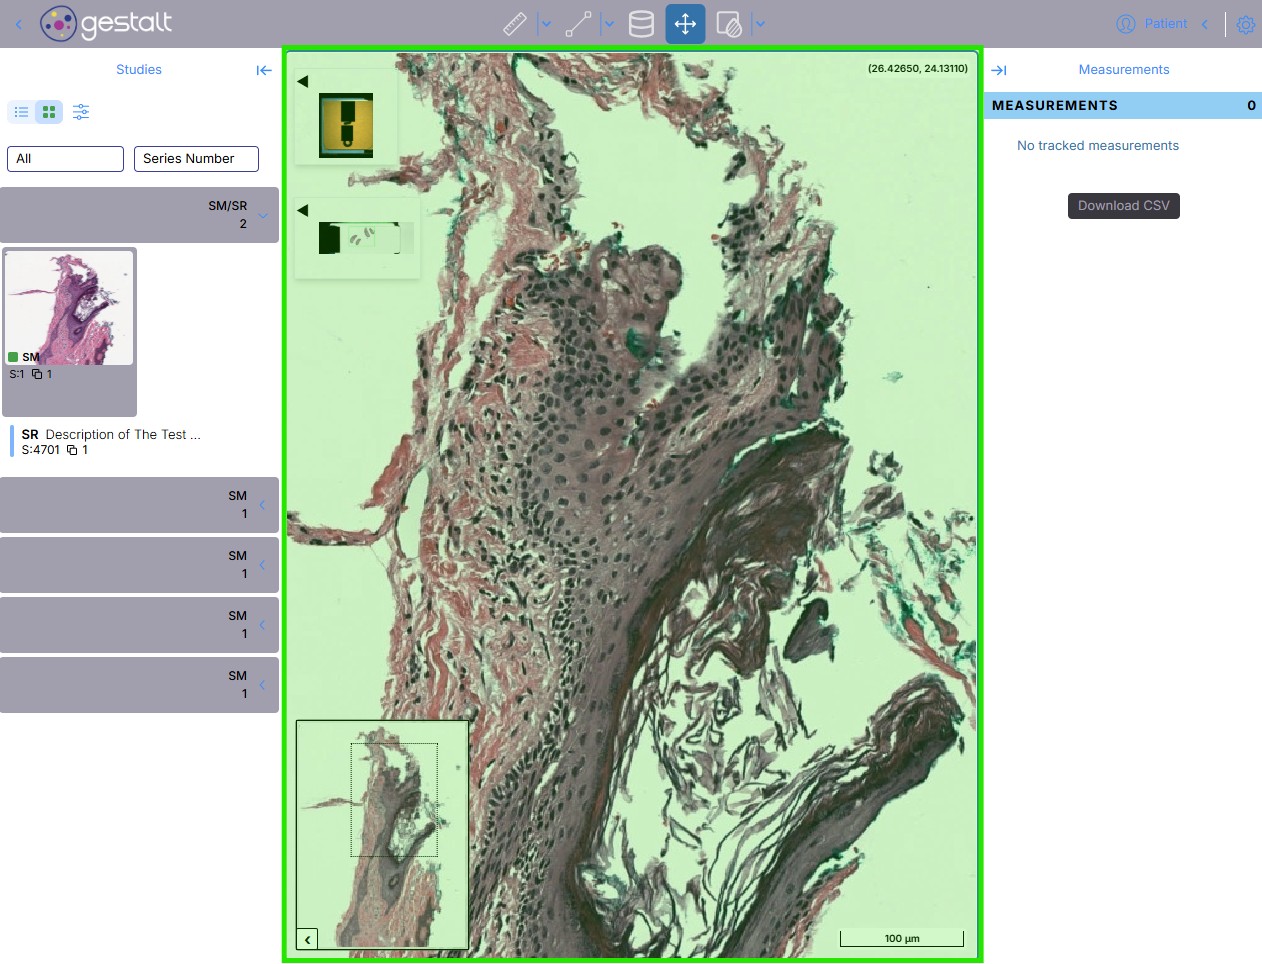
Task: Collapse the Measurements panel with arrow icon
Action: pos(999,70)
